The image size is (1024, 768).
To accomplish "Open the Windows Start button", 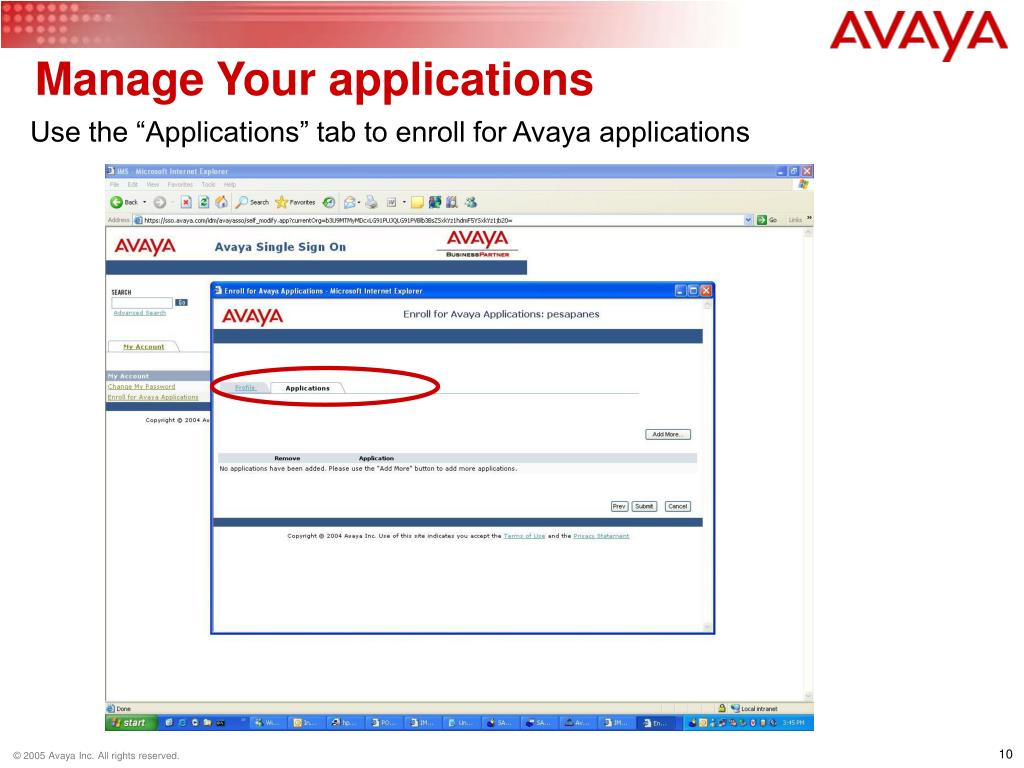I will tap(131, 722).
